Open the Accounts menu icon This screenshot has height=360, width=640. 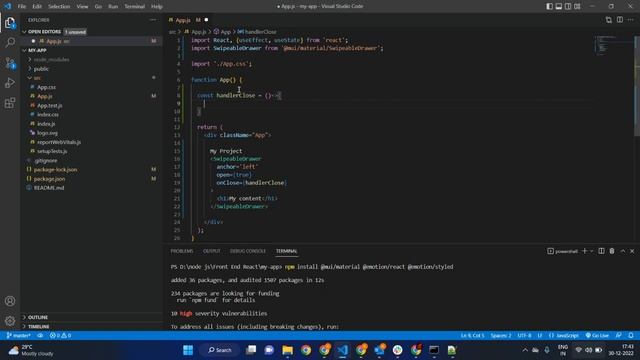click(x=10, y=301)
